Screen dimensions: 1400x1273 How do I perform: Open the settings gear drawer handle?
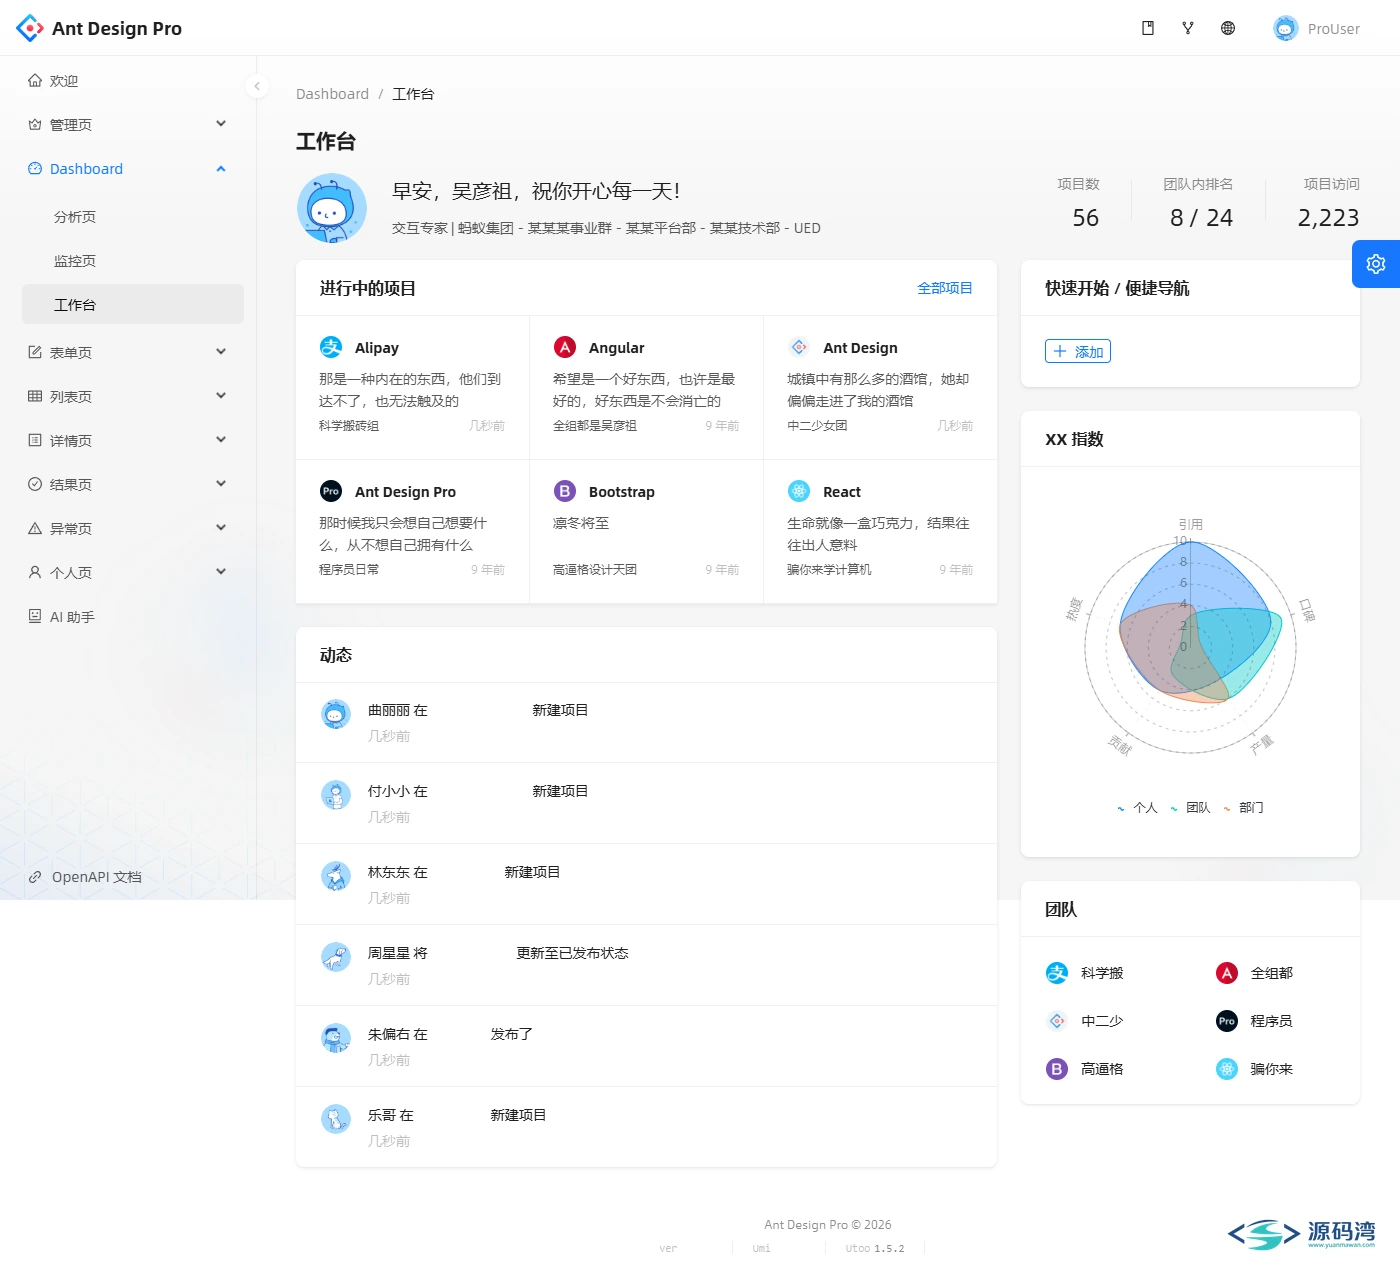click(x=1376, y=264)
